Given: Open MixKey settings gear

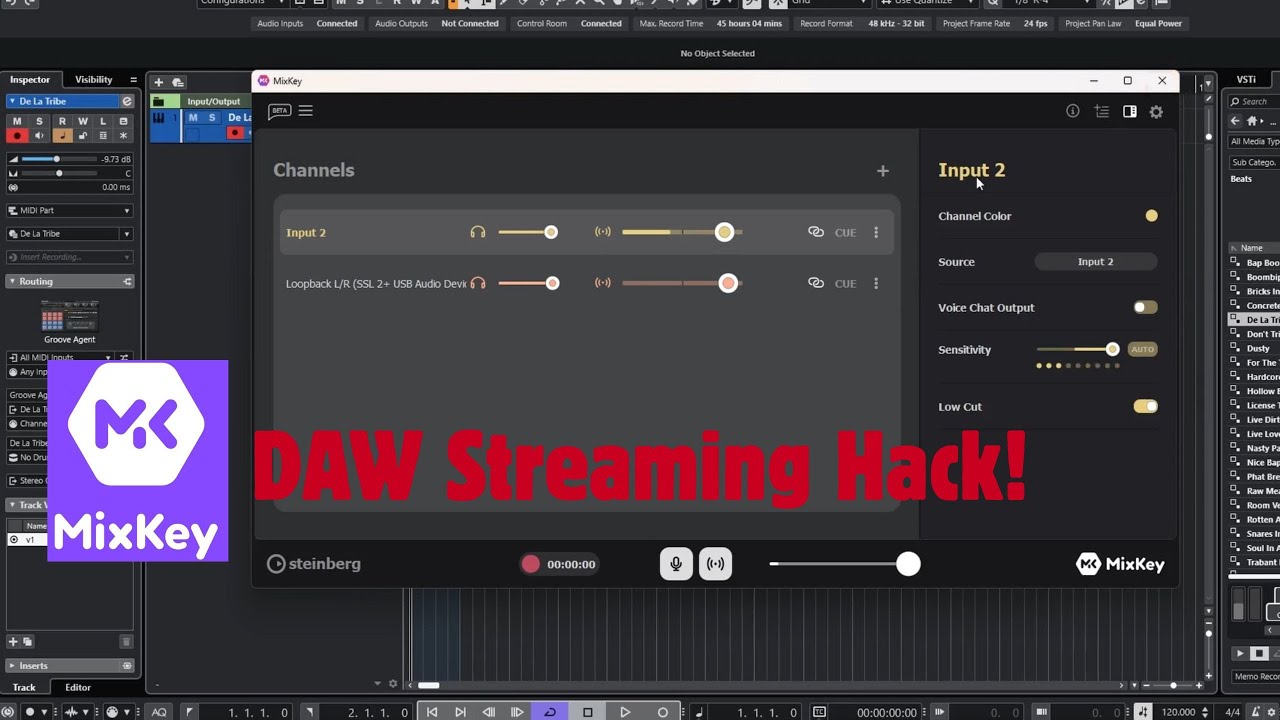Looking at the screenshot, I should click(1156, 112).
